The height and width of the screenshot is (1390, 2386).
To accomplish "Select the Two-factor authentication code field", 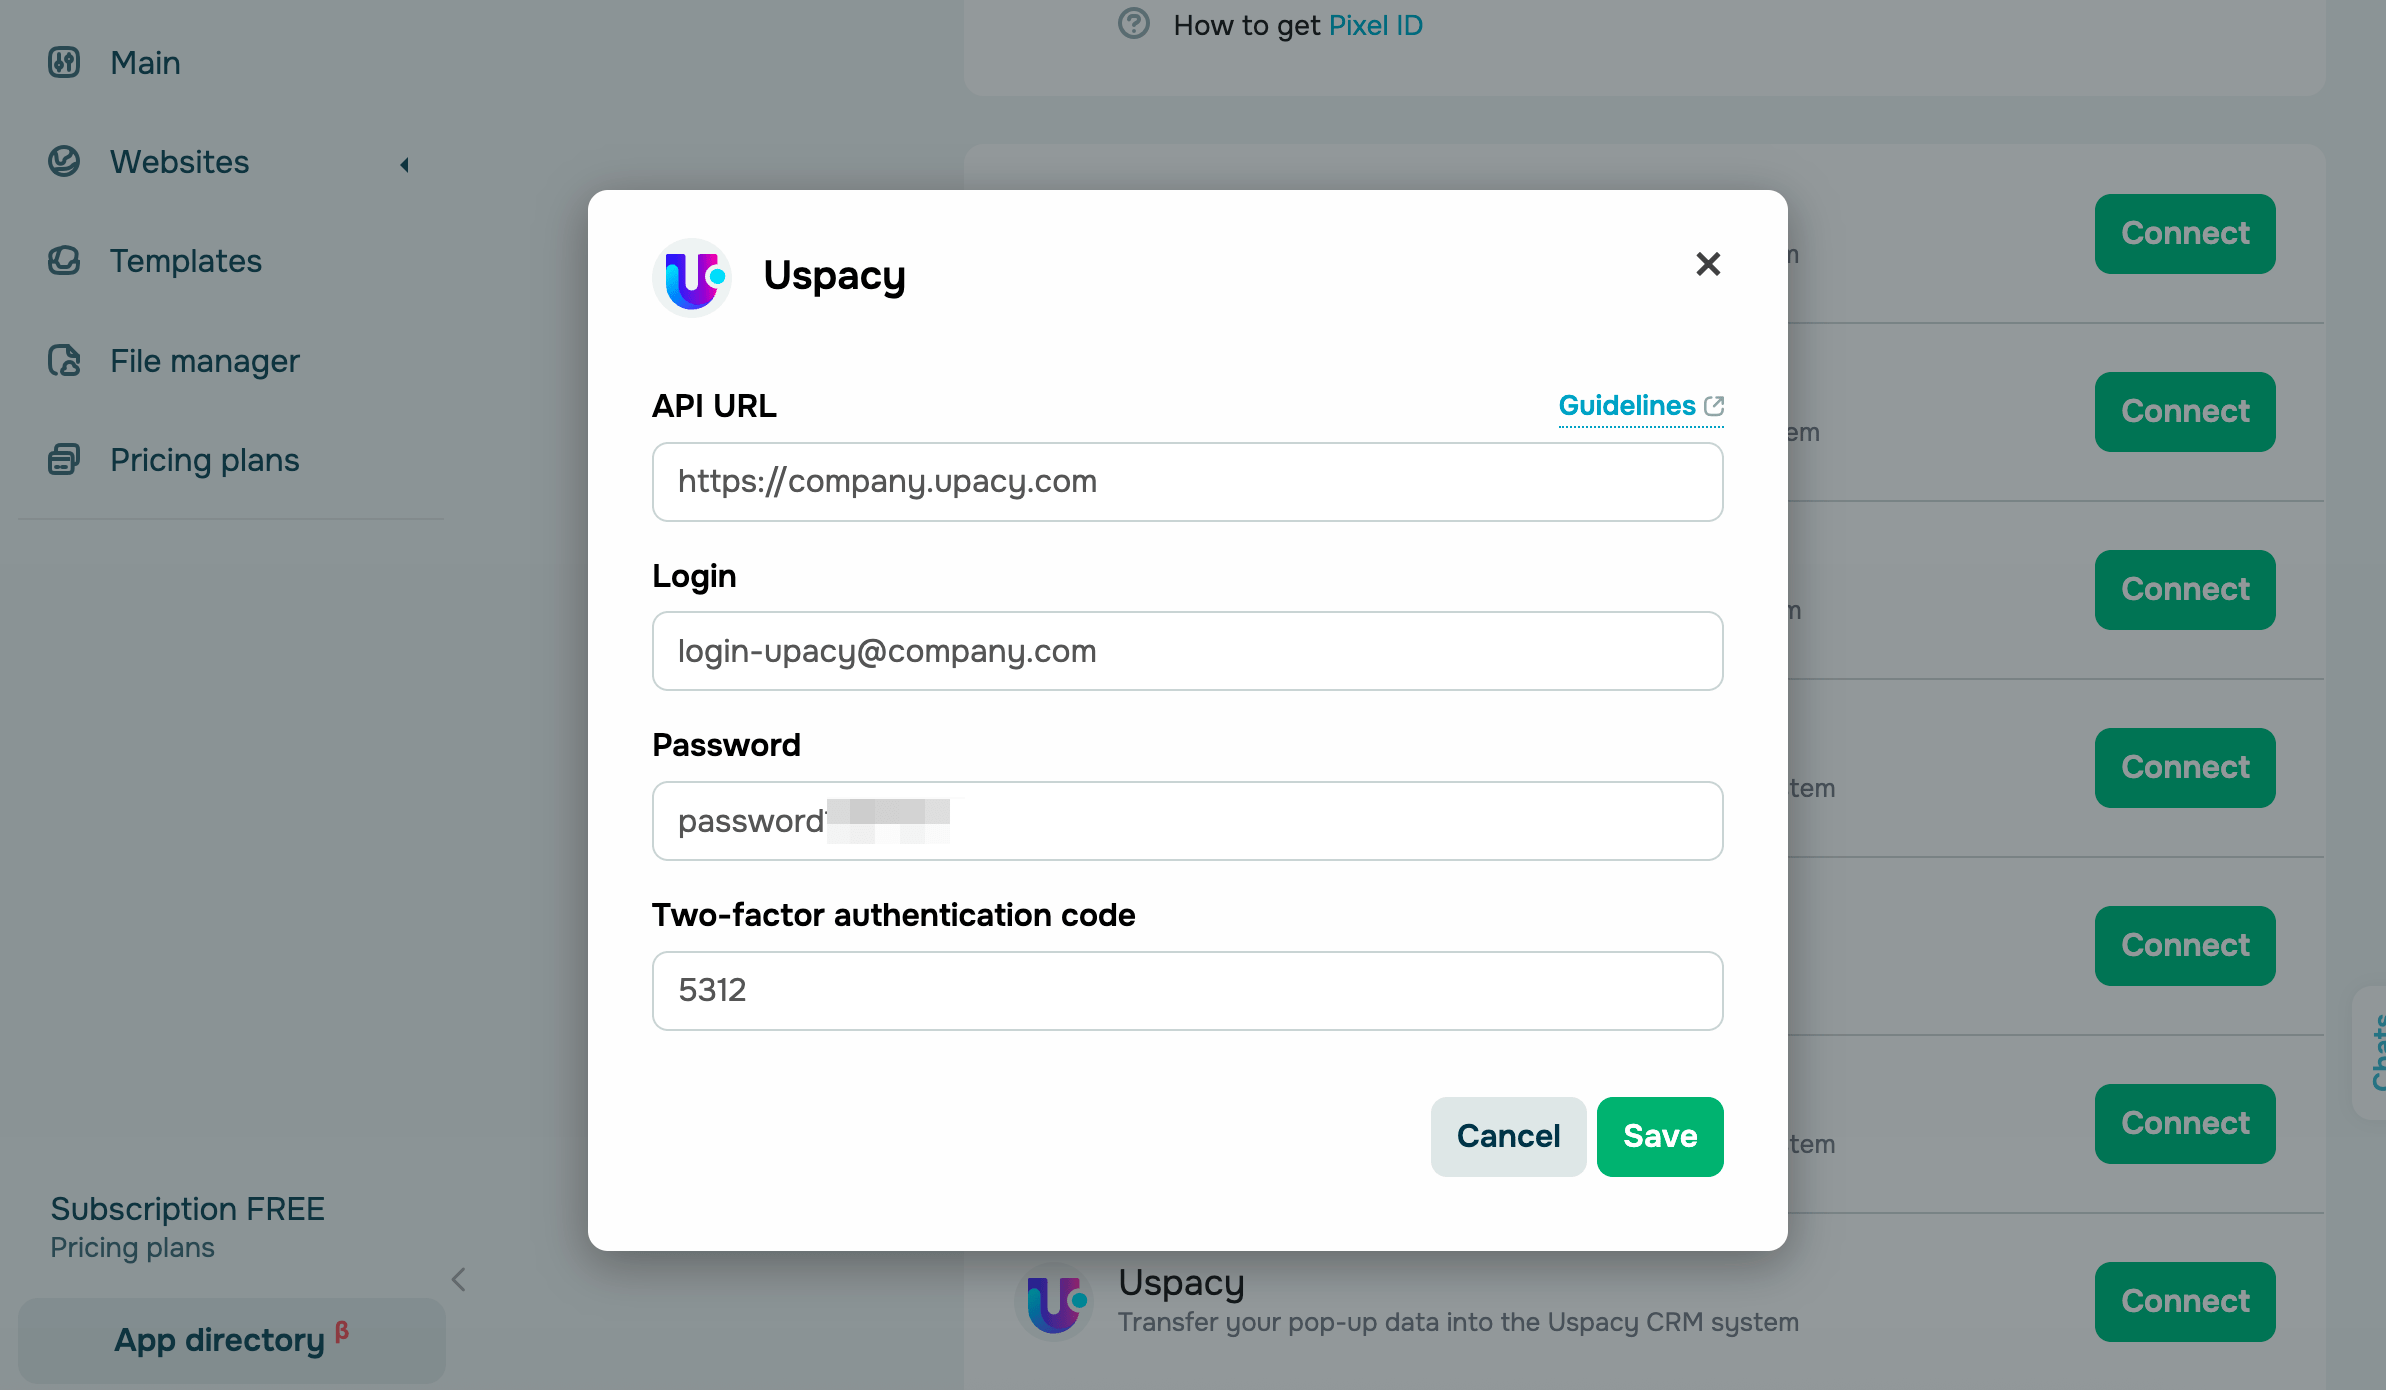I will (x=1187, y=991).
